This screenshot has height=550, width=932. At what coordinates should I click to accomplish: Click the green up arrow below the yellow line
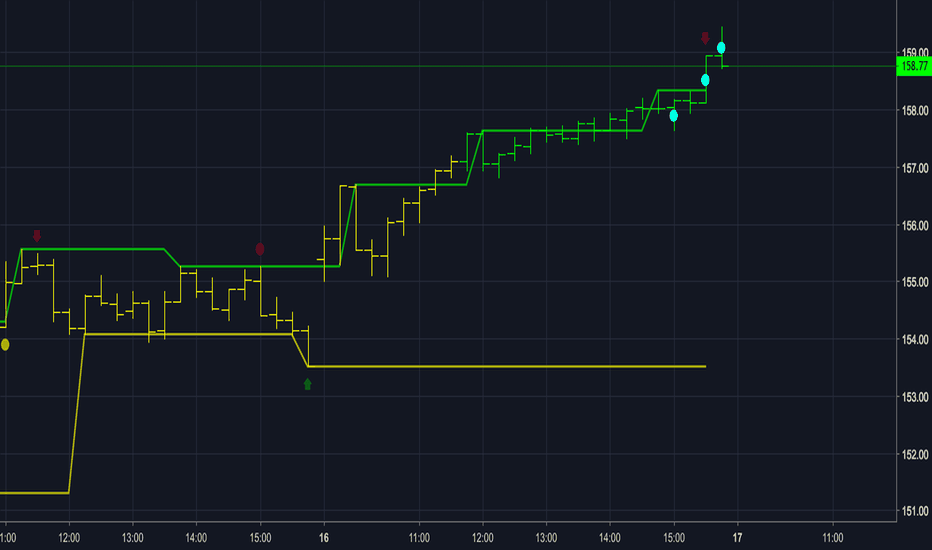(307, 384)
